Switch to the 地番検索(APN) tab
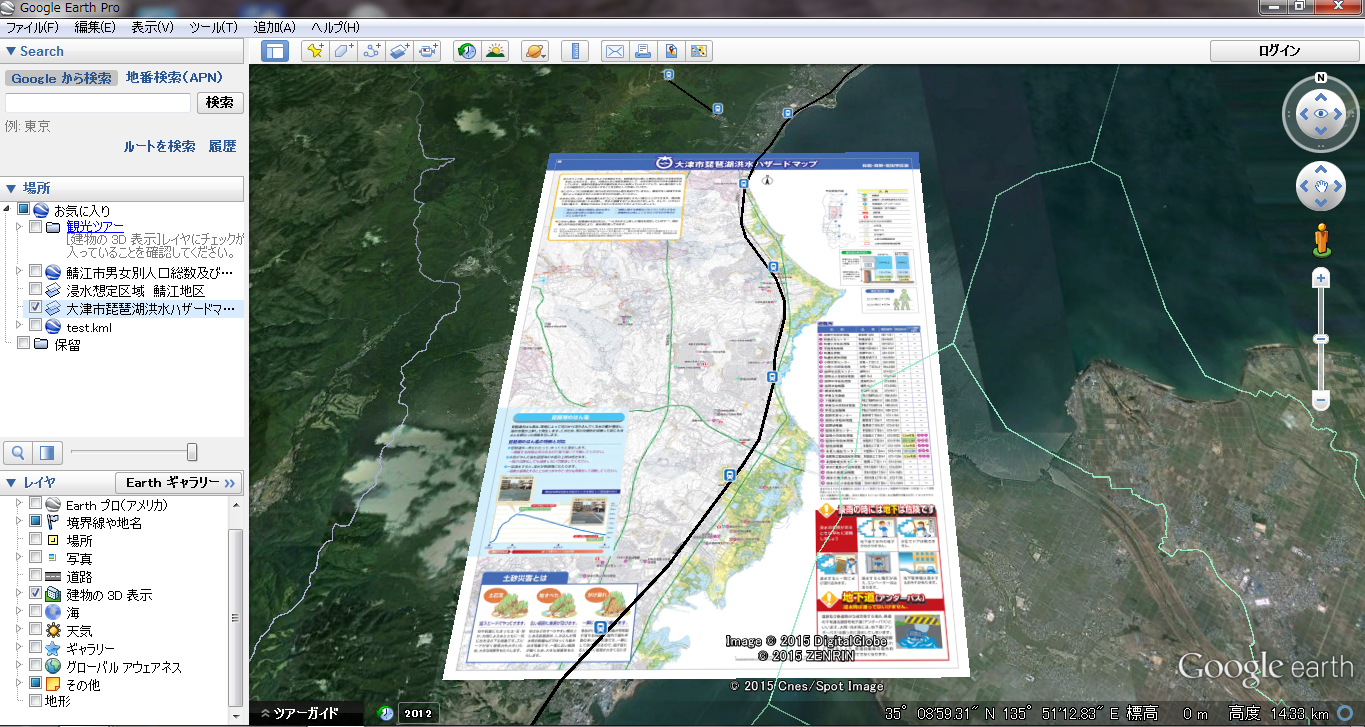The image size is (1365, 727). (x=174, y=78)
